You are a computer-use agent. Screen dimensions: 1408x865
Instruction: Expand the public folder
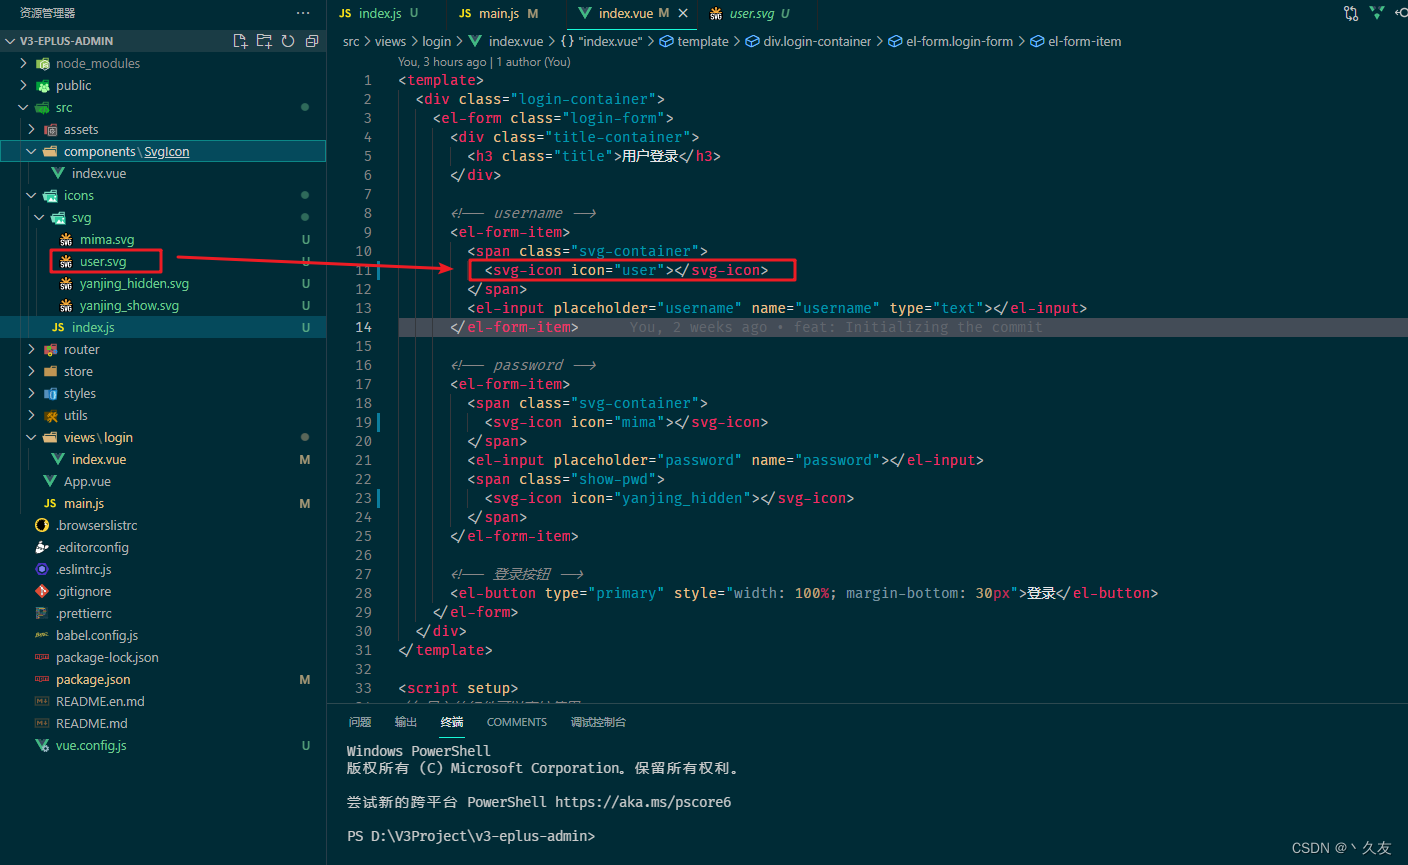(x=24, y=85)
